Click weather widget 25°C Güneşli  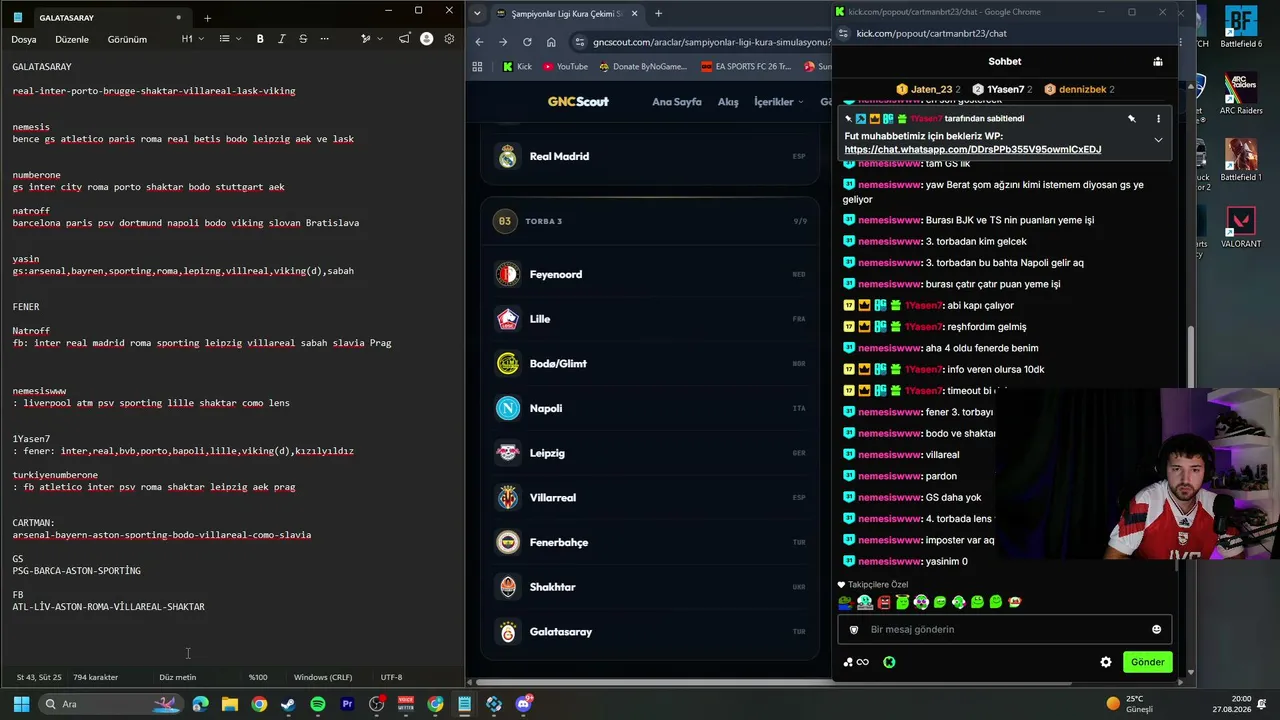coord(1130,704)
